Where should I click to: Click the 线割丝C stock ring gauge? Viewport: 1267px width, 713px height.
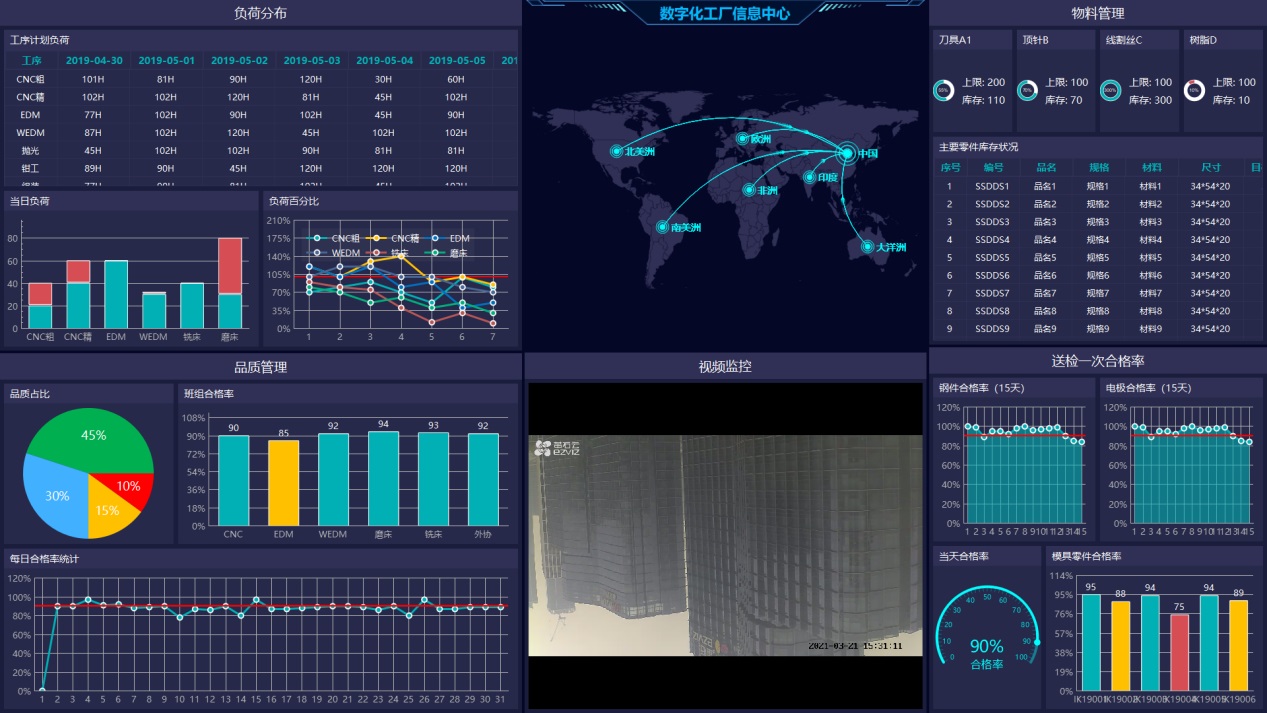coord(1110,91)
